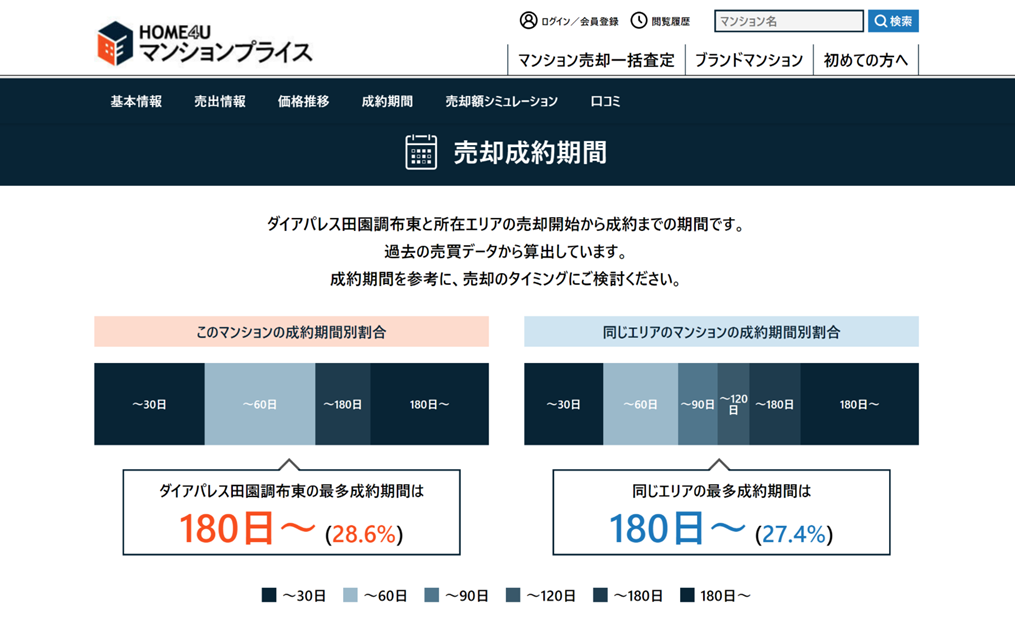Click the blue 27.4% value
This screenshot has height=619, width=1015.
(794, 534)
